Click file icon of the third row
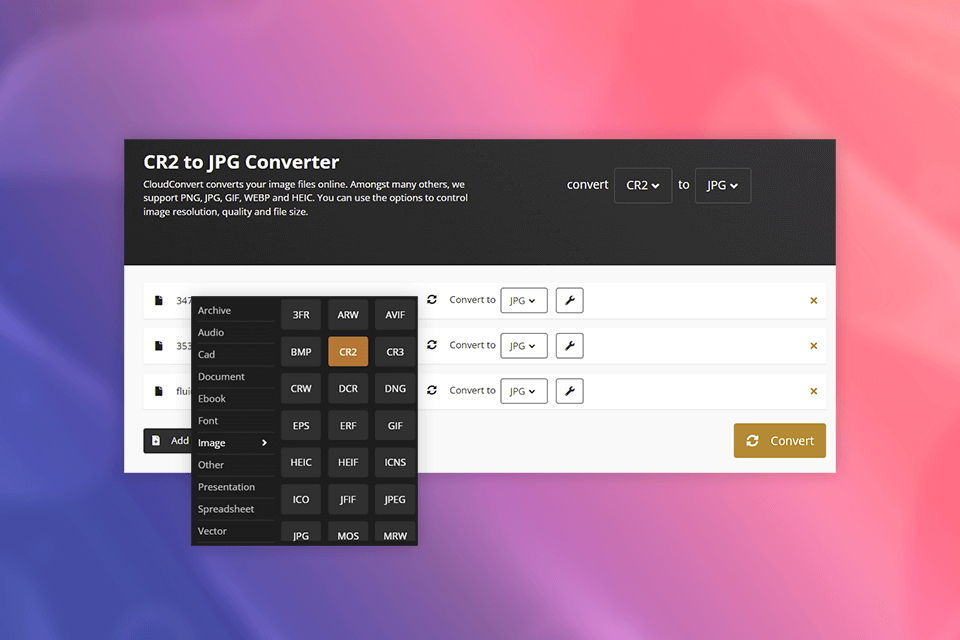Image resolution: width=960 pixels, height=640 pixels. (x=159, y=391)
